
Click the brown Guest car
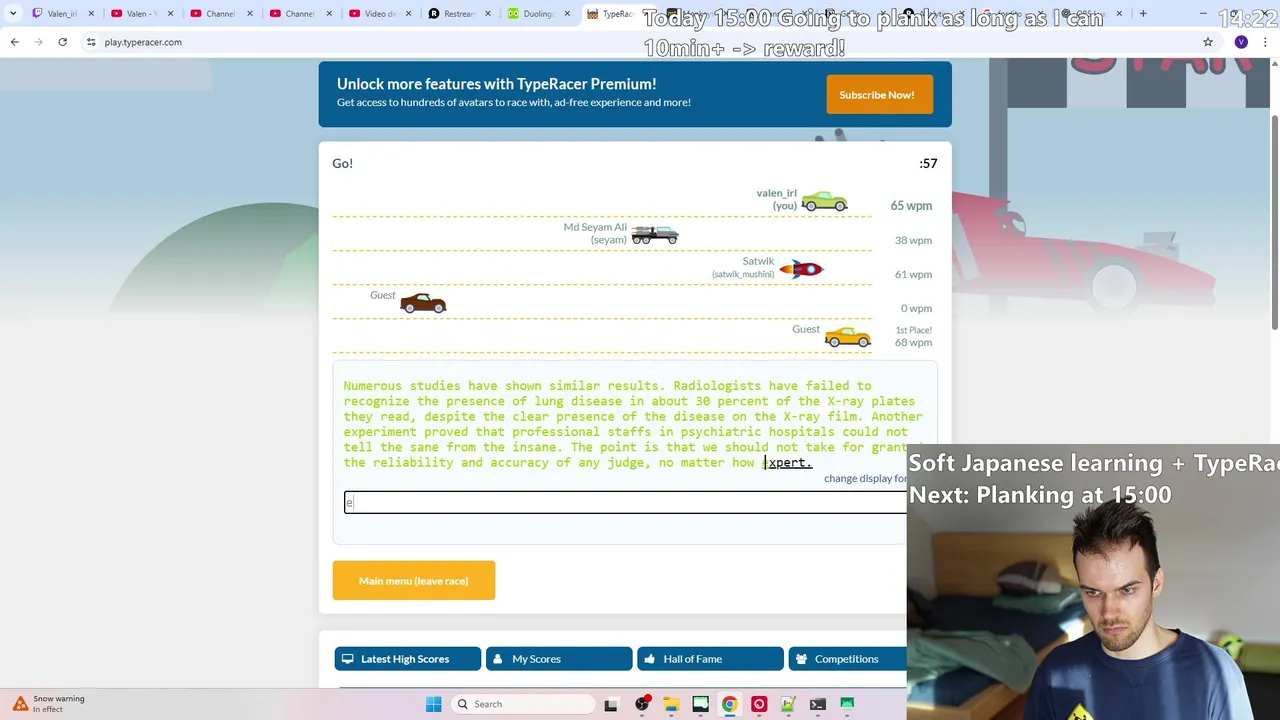(423, 303)
